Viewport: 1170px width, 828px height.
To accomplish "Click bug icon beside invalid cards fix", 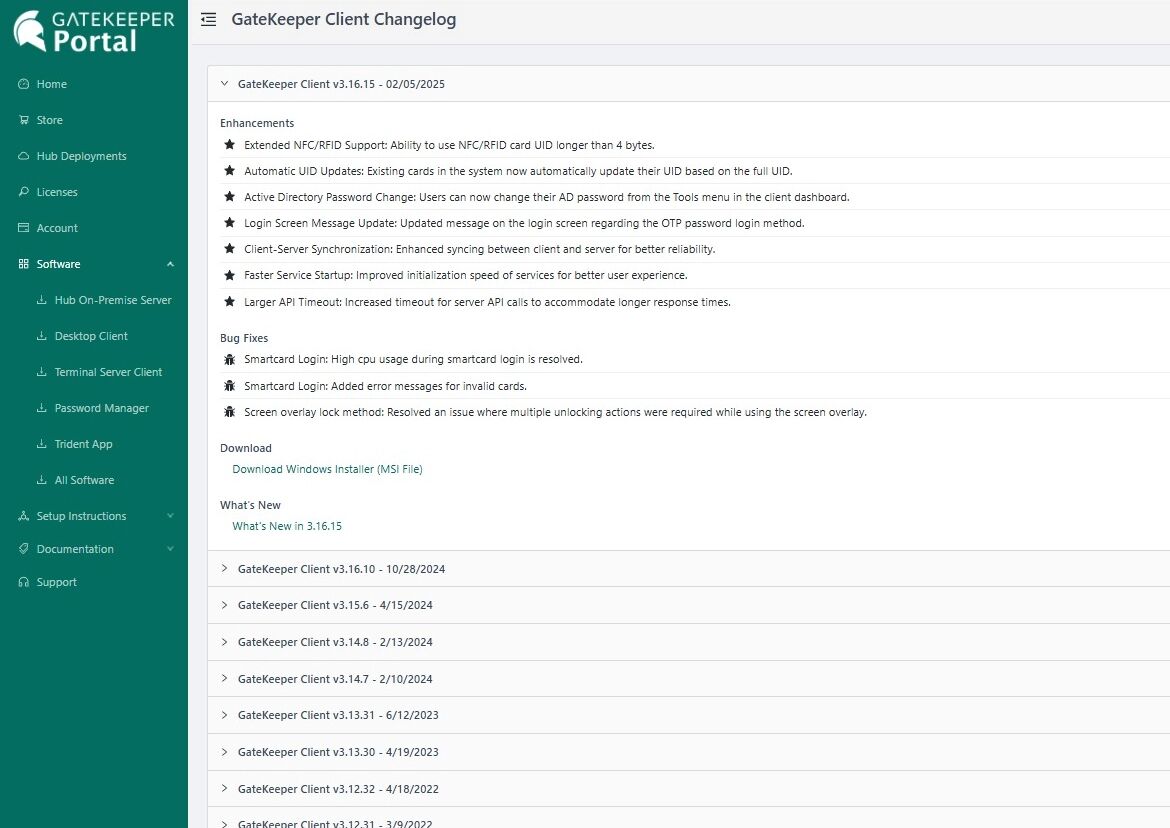I will point(230,386).
